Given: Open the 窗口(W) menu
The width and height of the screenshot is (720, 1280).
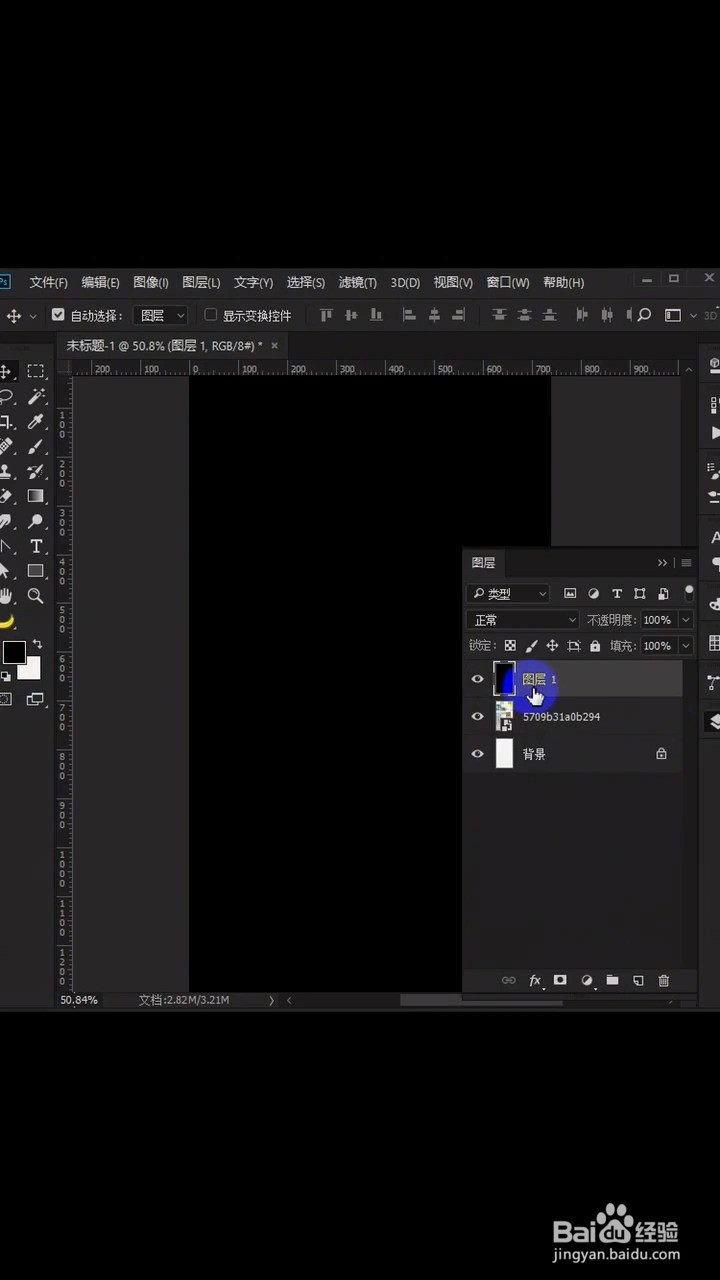Looking at the screenshot, I should click(x=508, y=283).
